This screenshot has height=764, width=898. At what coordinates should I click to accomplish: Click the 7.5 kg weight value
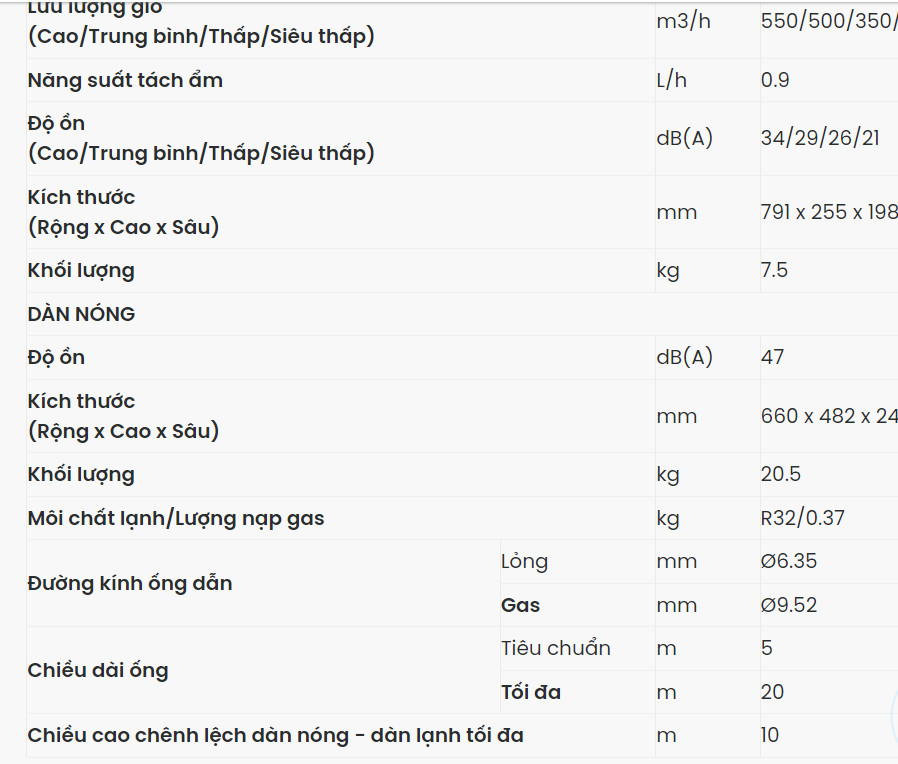[774, 270]
